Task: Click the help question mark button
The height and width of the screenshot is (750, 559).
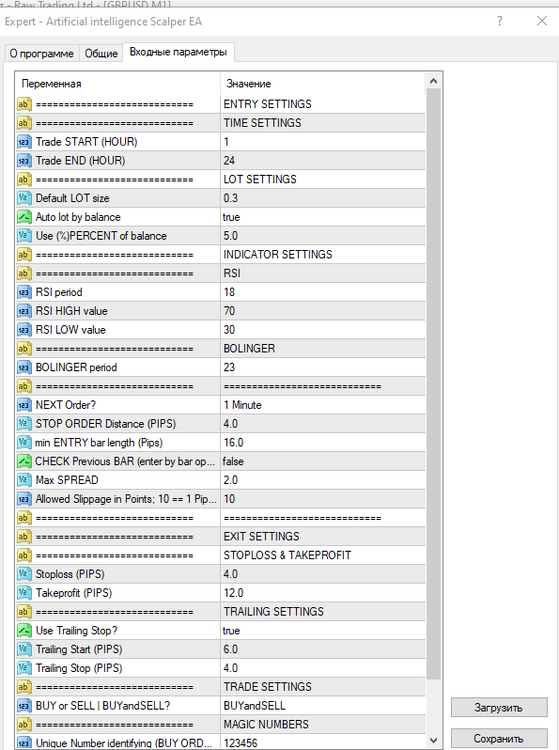Action: [500, 21]
